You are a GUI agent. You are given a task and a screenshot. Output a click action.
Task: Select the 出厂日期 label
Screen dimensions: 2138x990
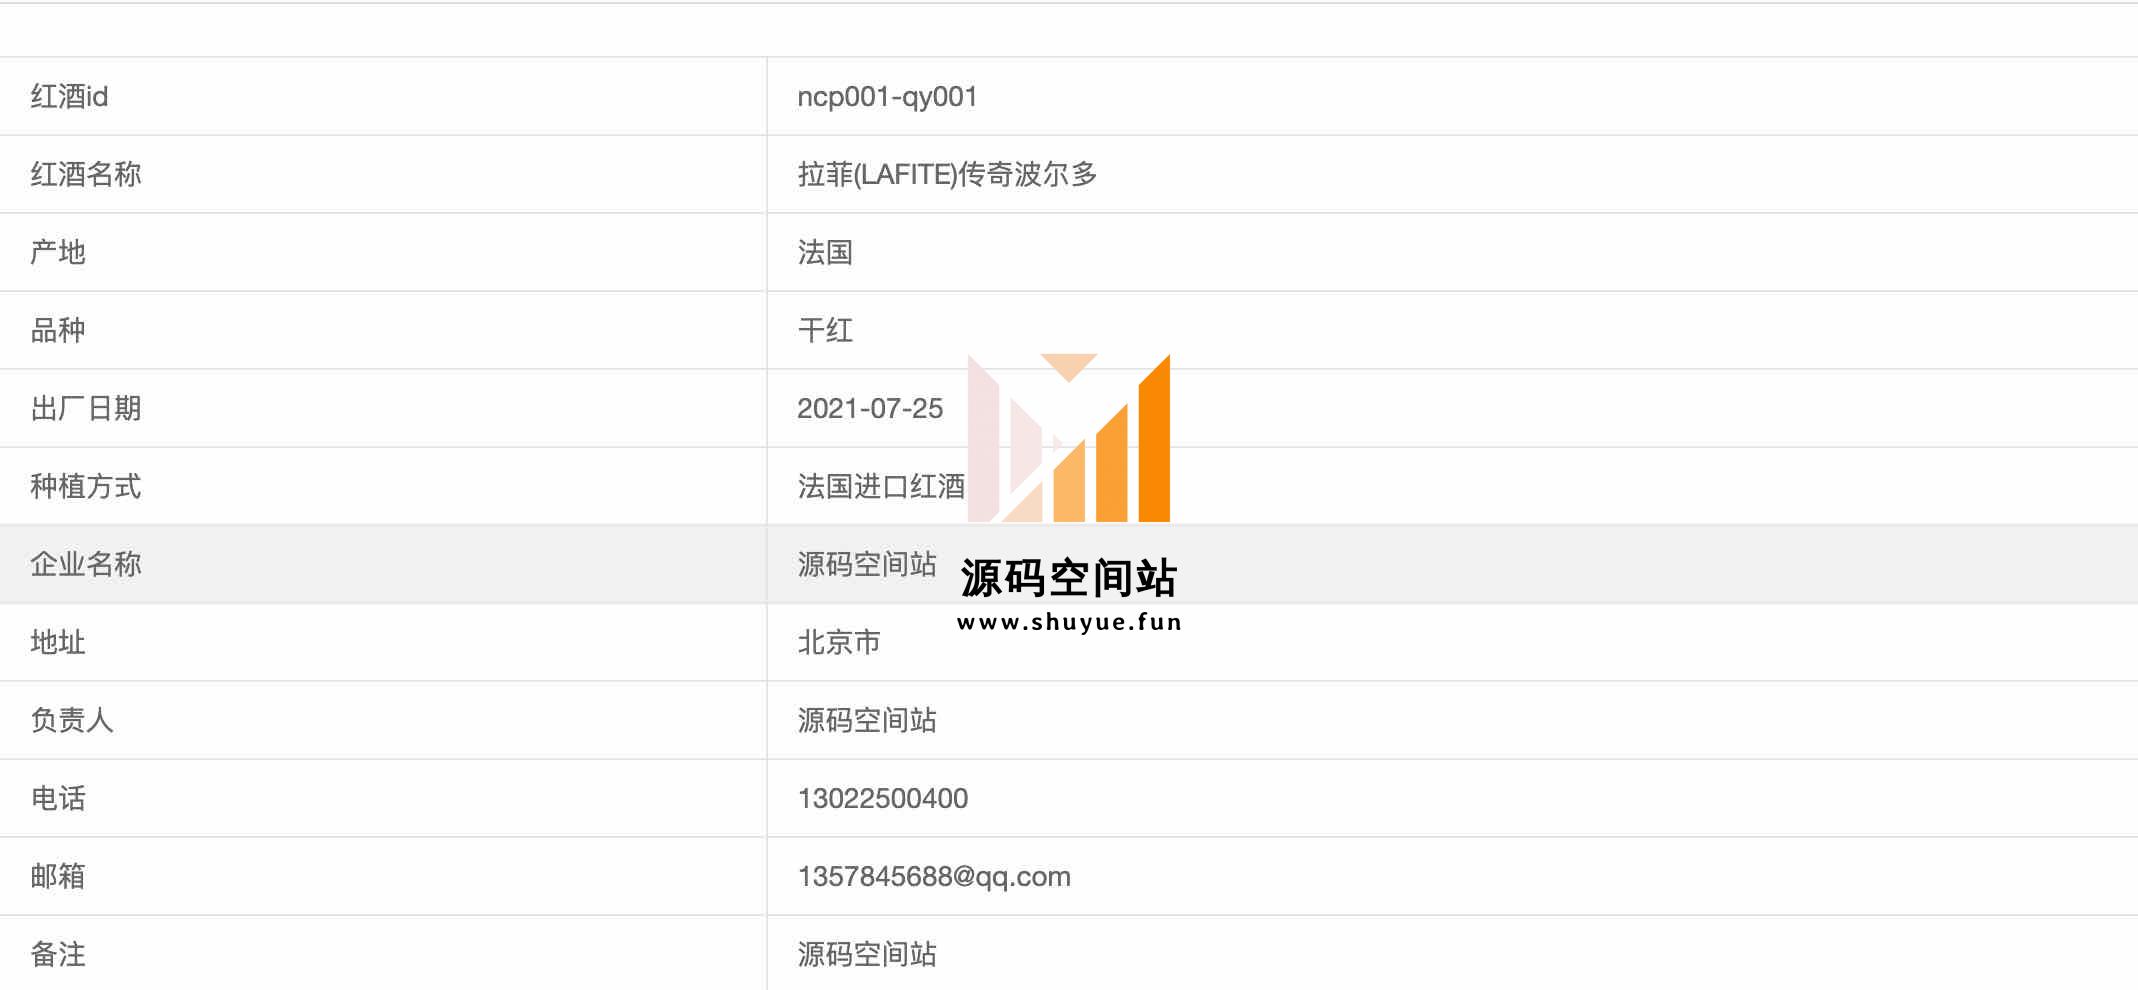86,408
